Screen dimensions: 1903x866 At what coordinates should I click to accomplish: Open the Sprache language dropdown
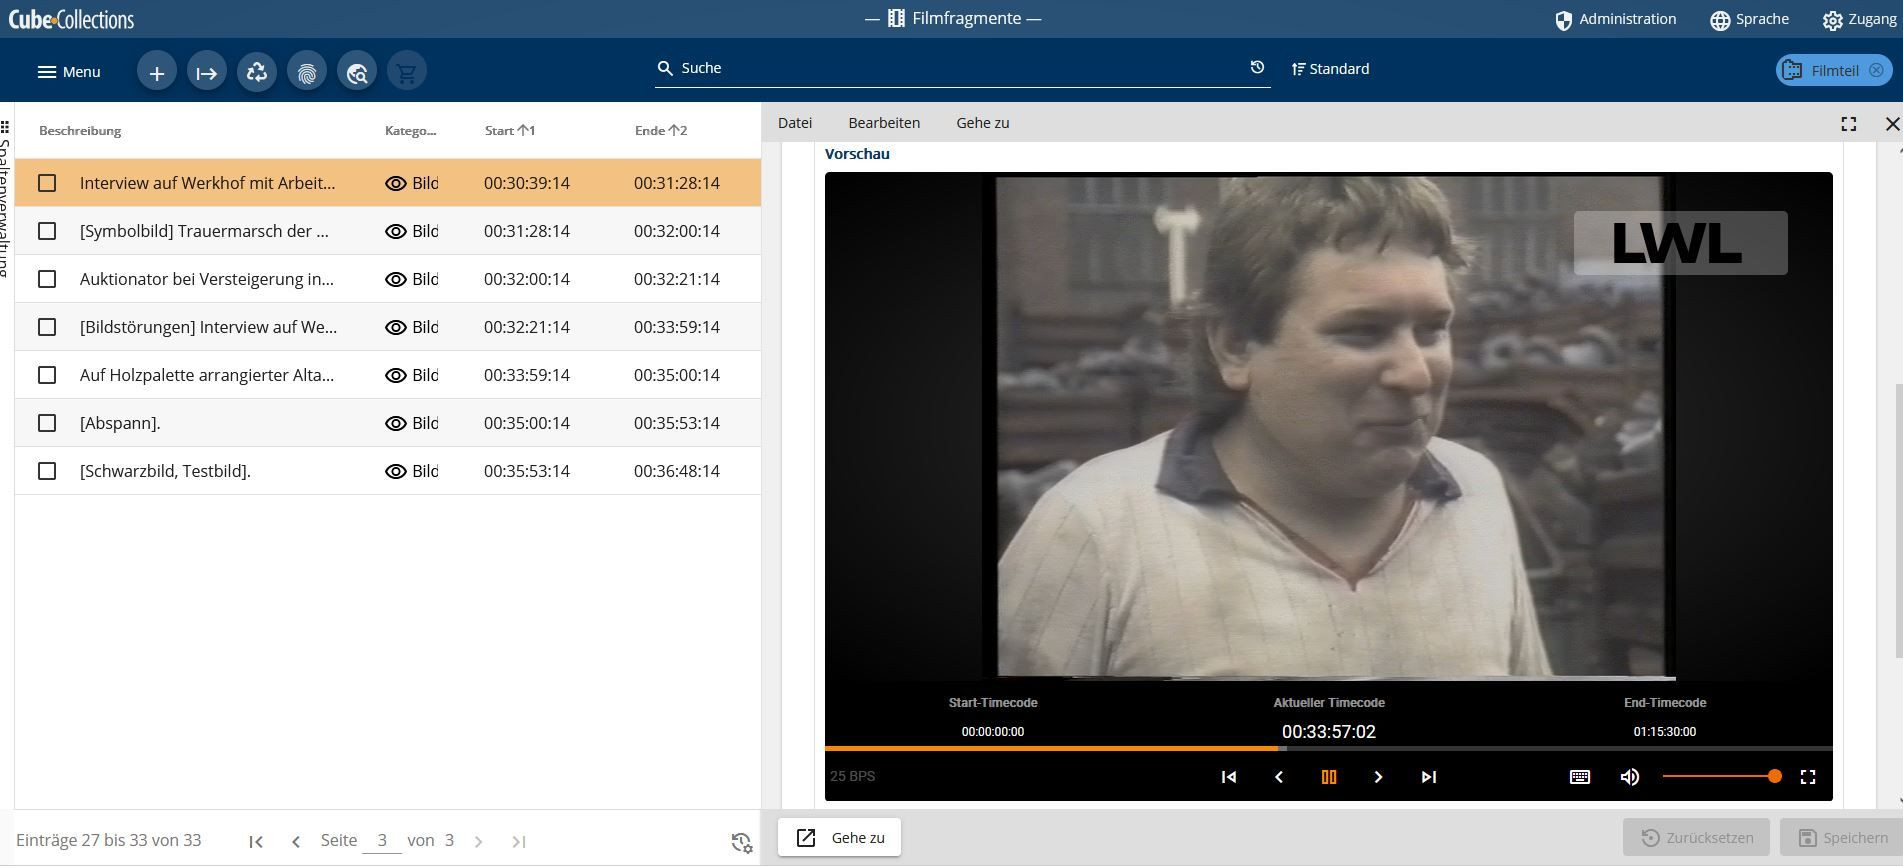pos(1749,19)
